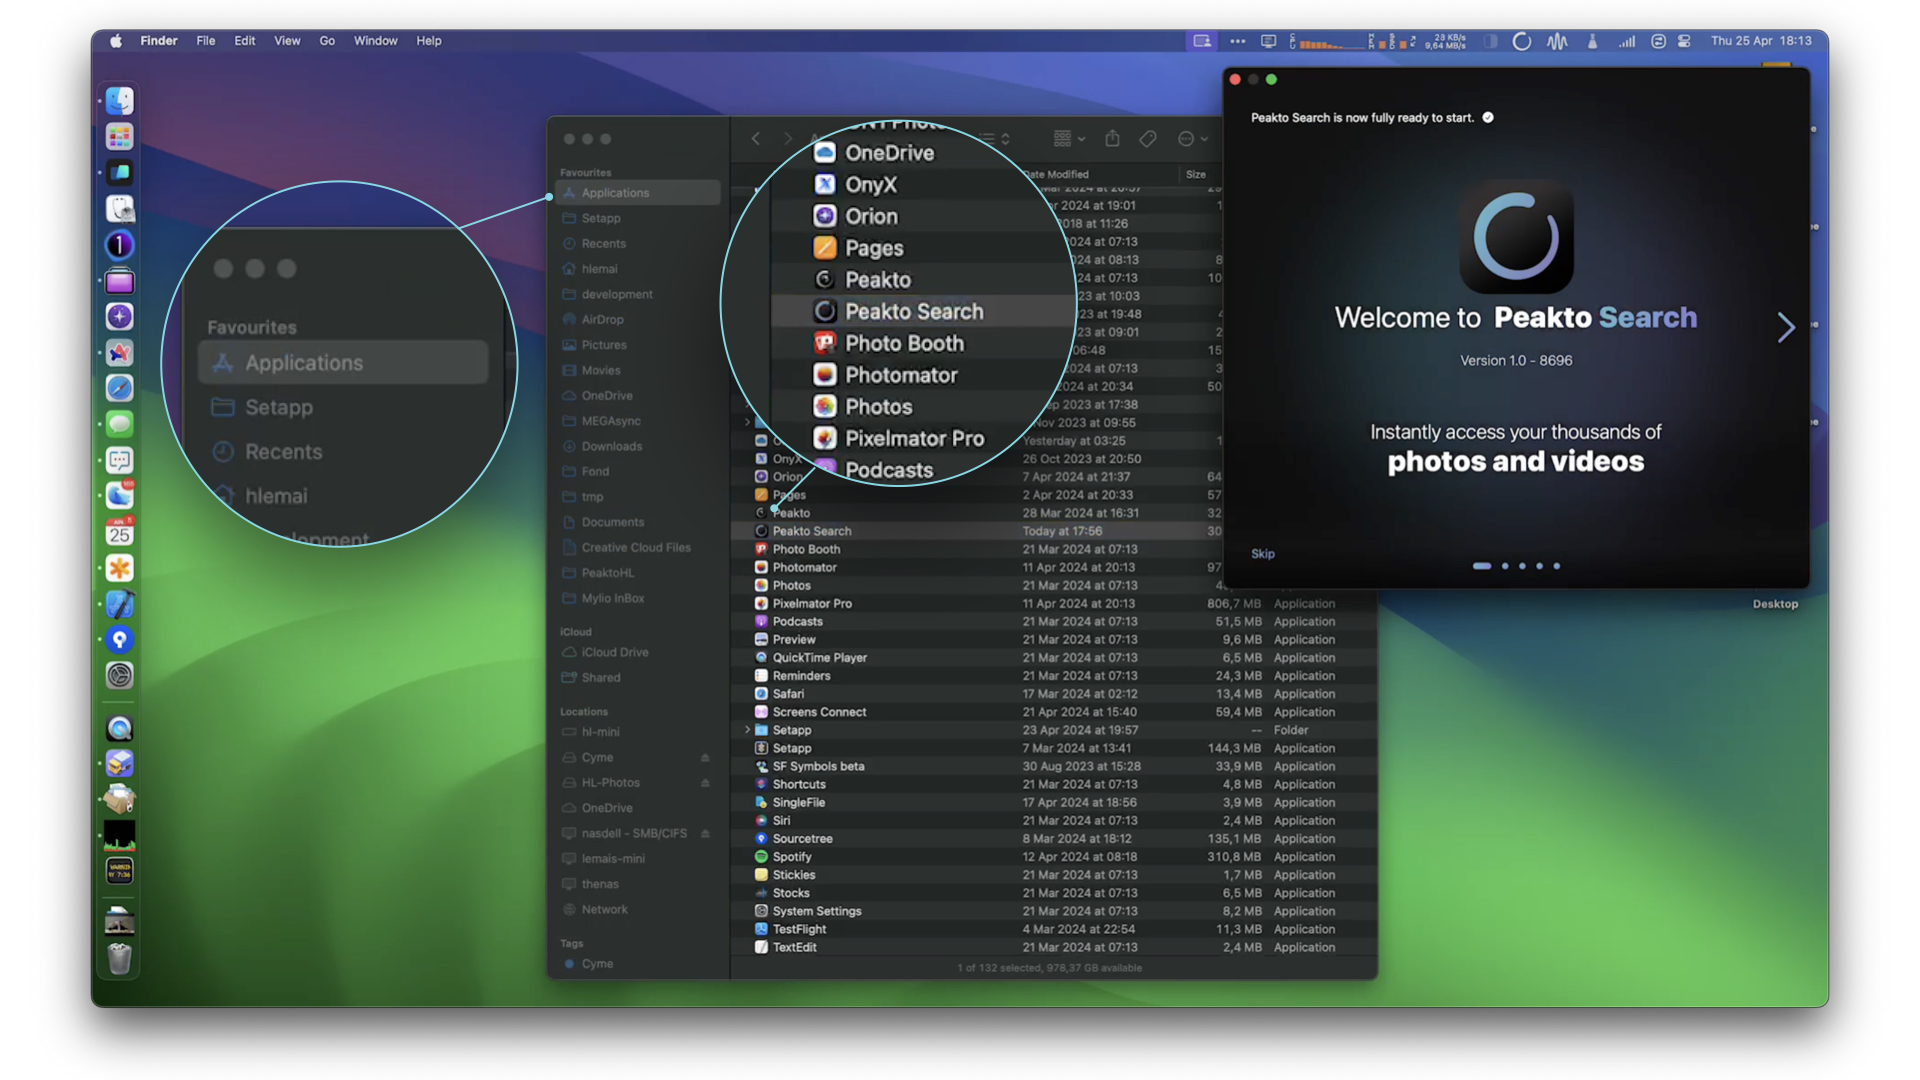1920x1080 pixels.
Task: Select the Pixelmator Pro application row
Action: tap(1053, 604)
